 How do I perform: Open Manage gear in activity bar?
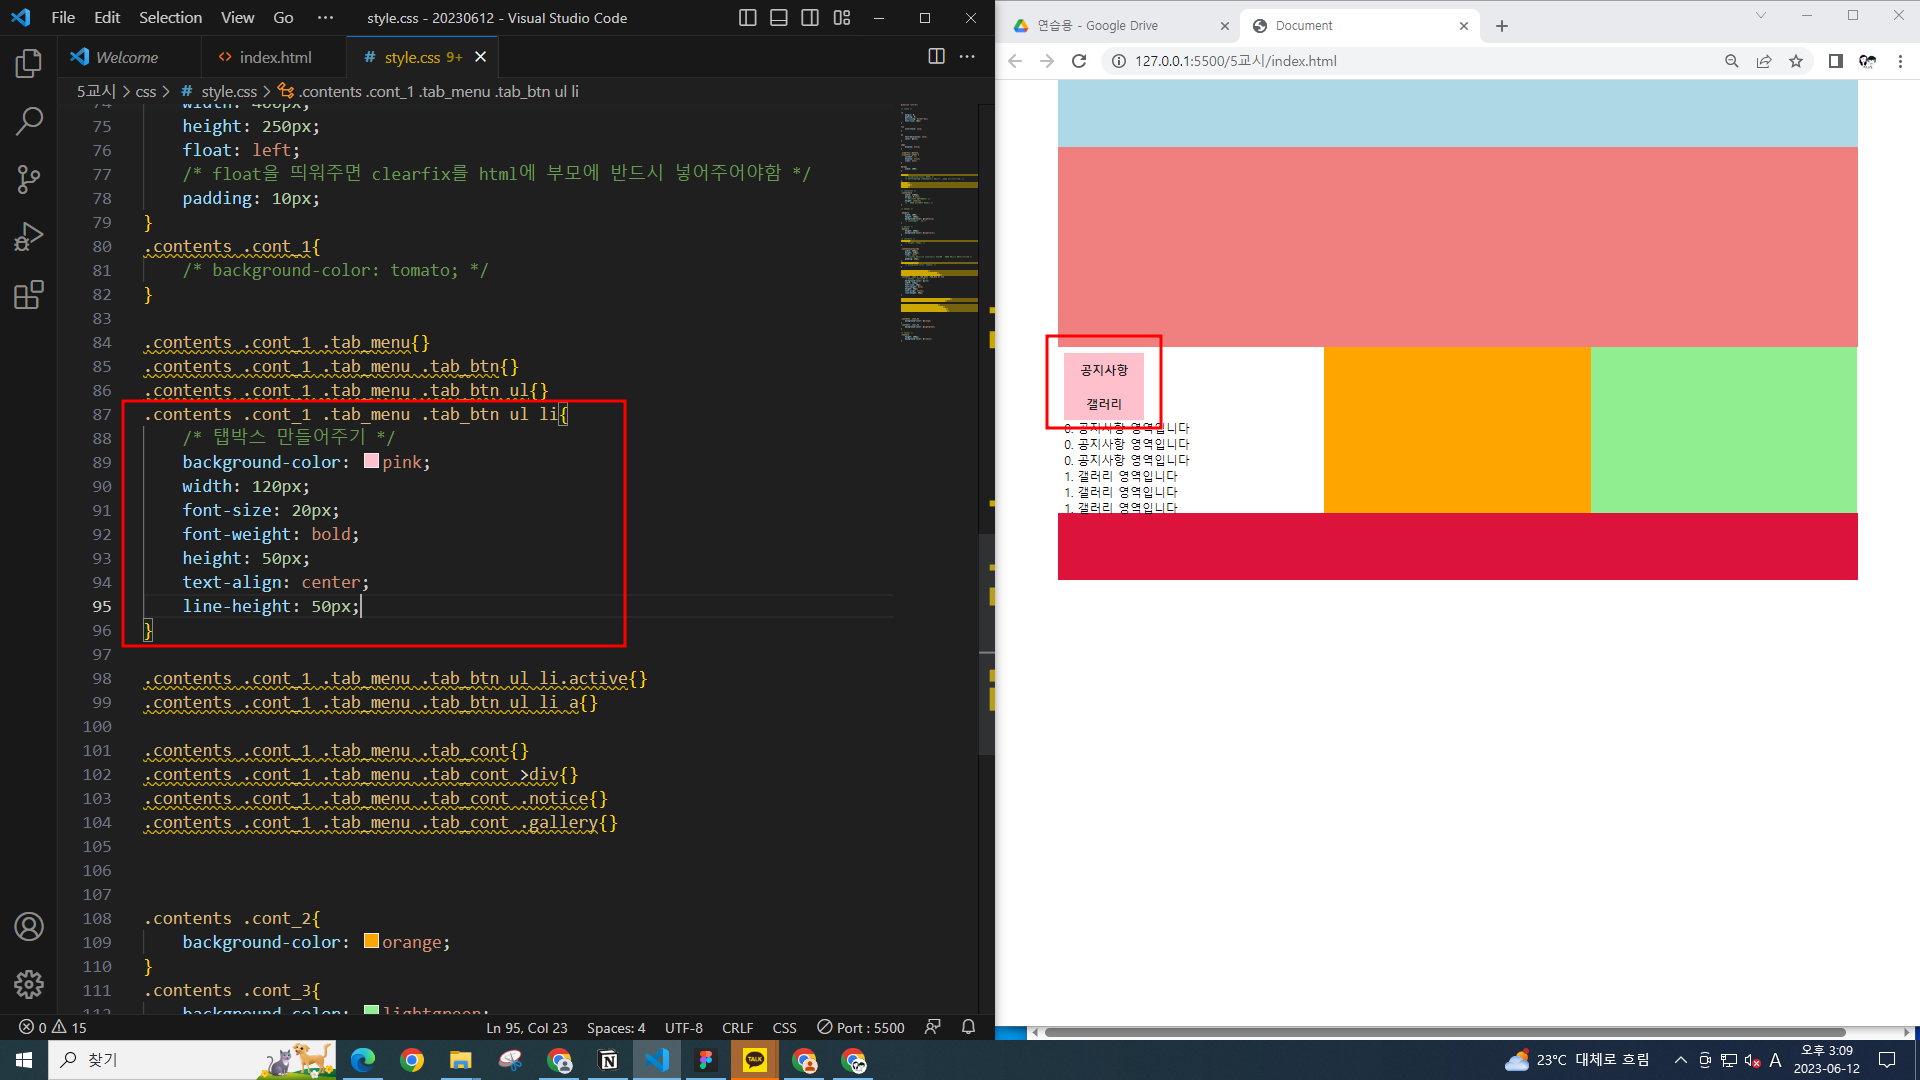point(29,984)
